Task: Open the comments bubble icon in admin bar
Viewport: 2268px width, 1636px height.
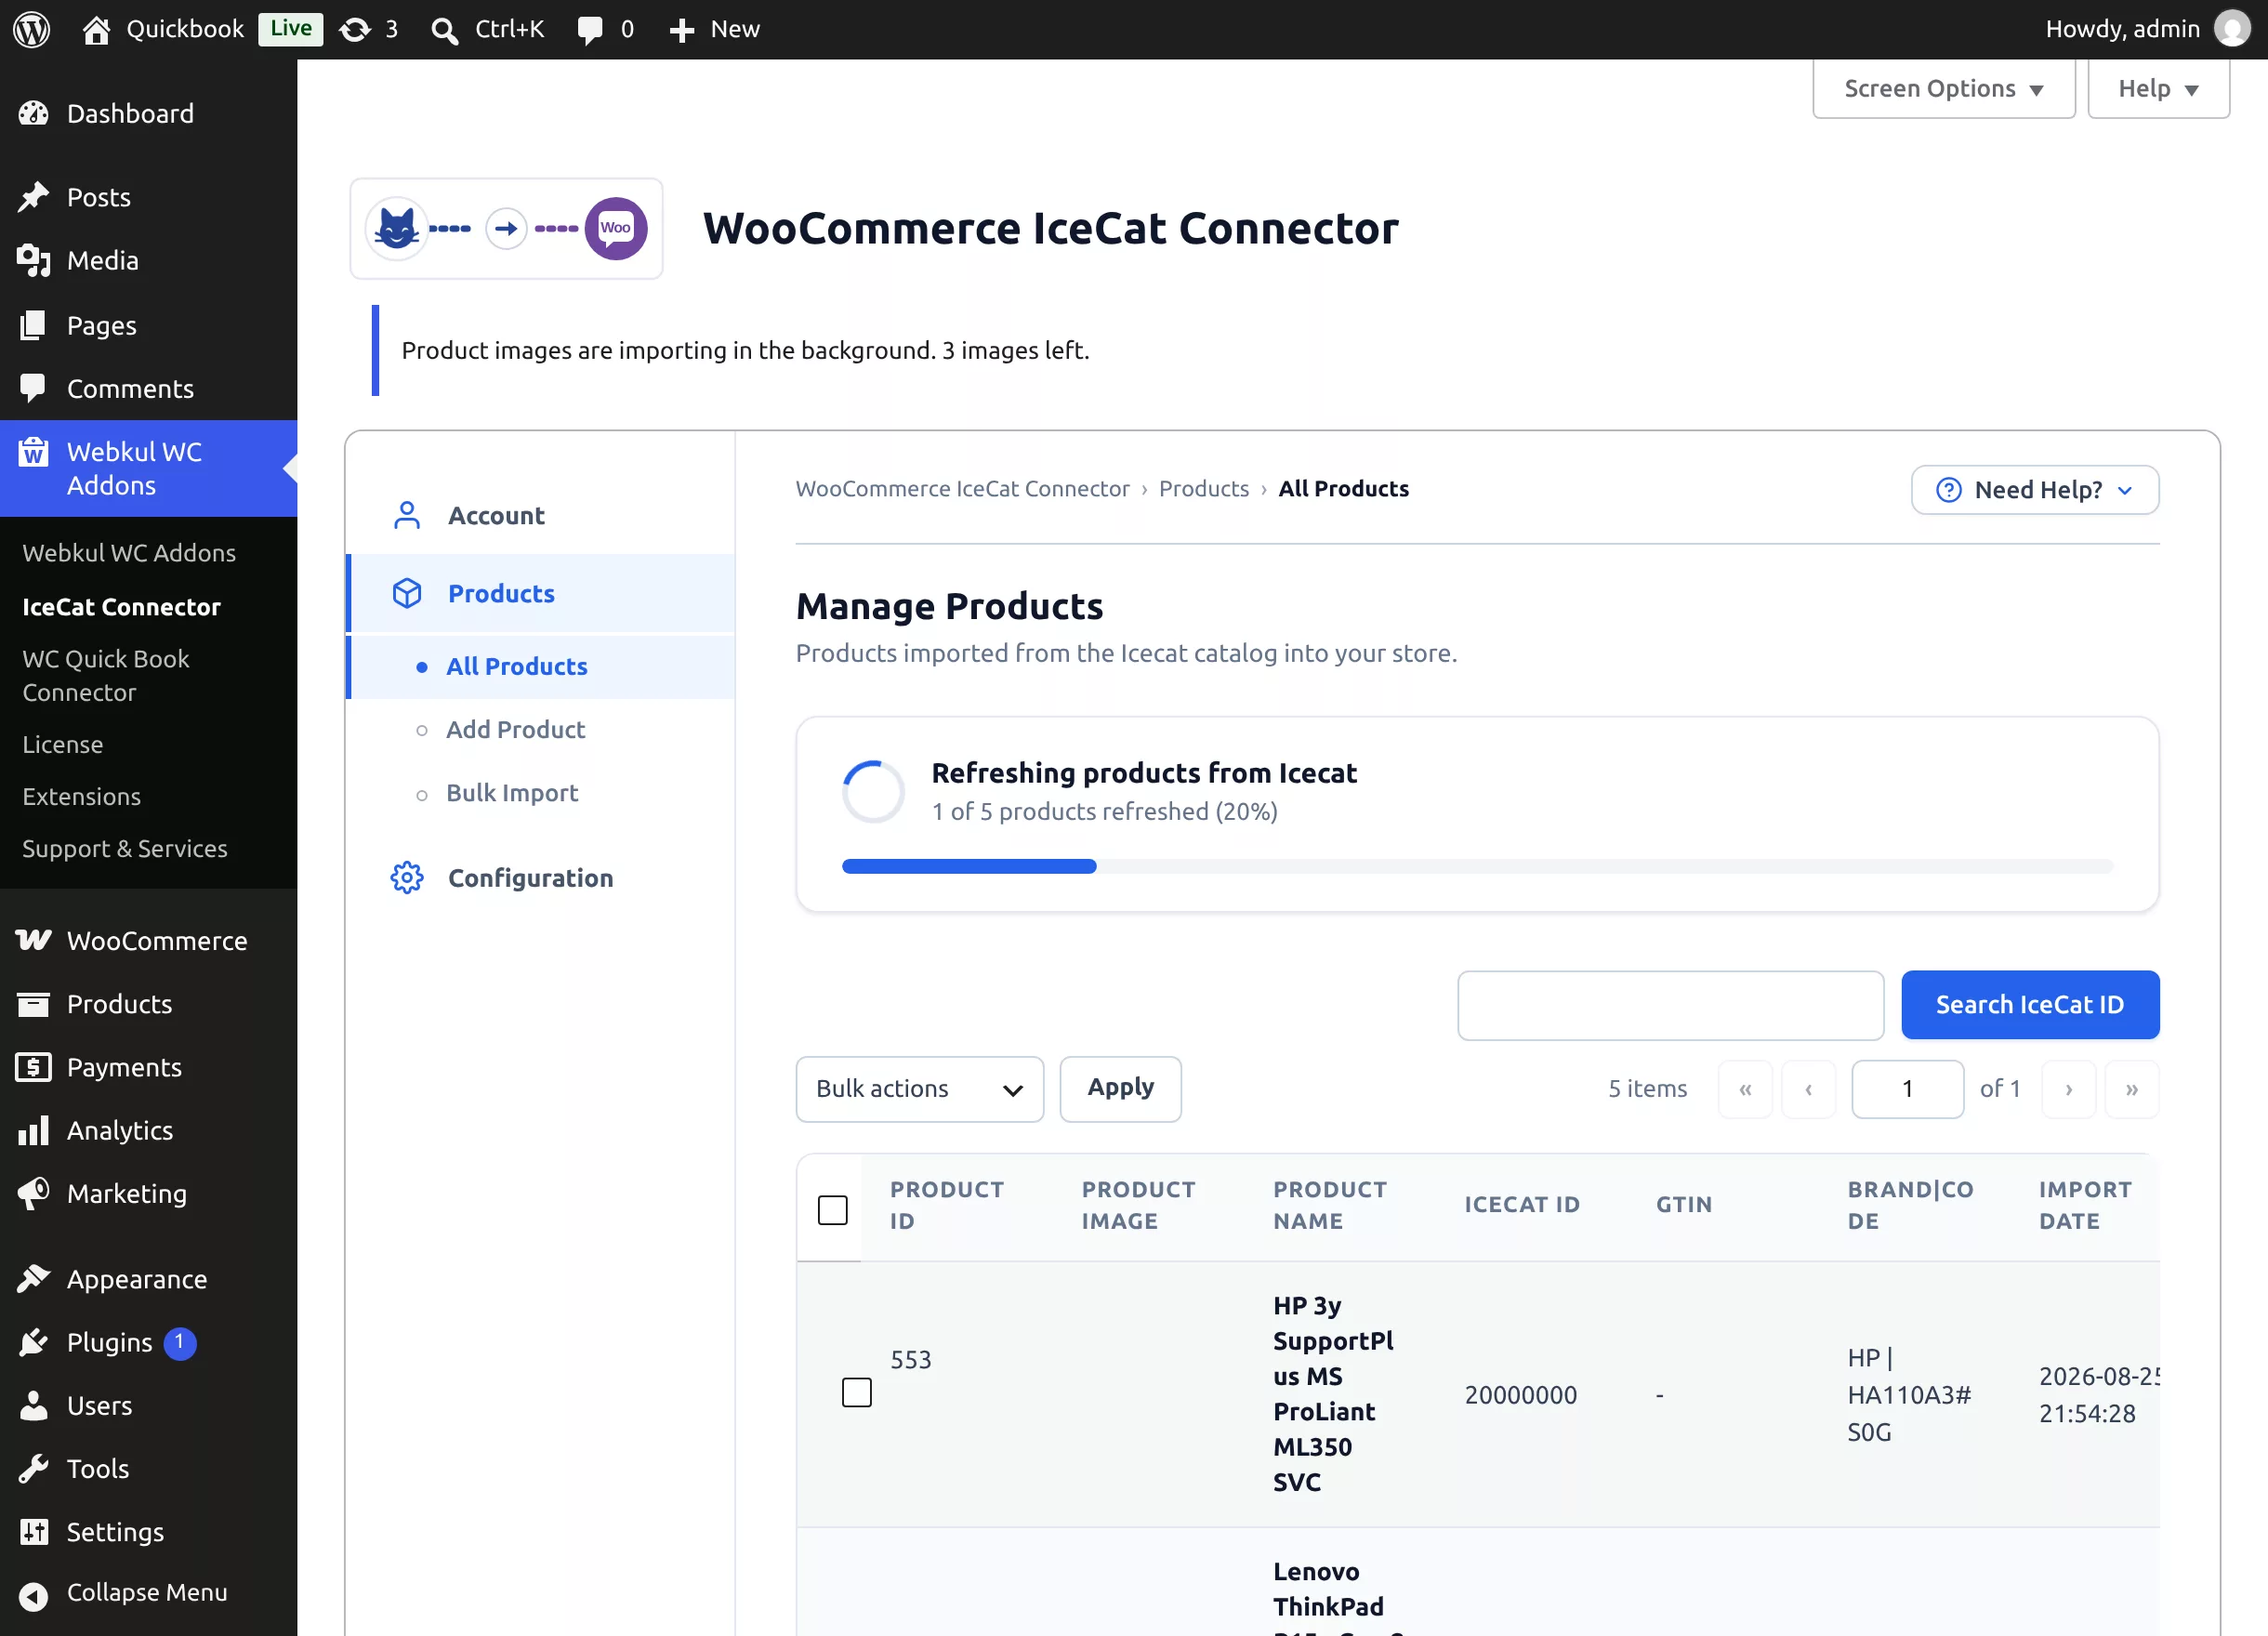Action: coord(590,30)
